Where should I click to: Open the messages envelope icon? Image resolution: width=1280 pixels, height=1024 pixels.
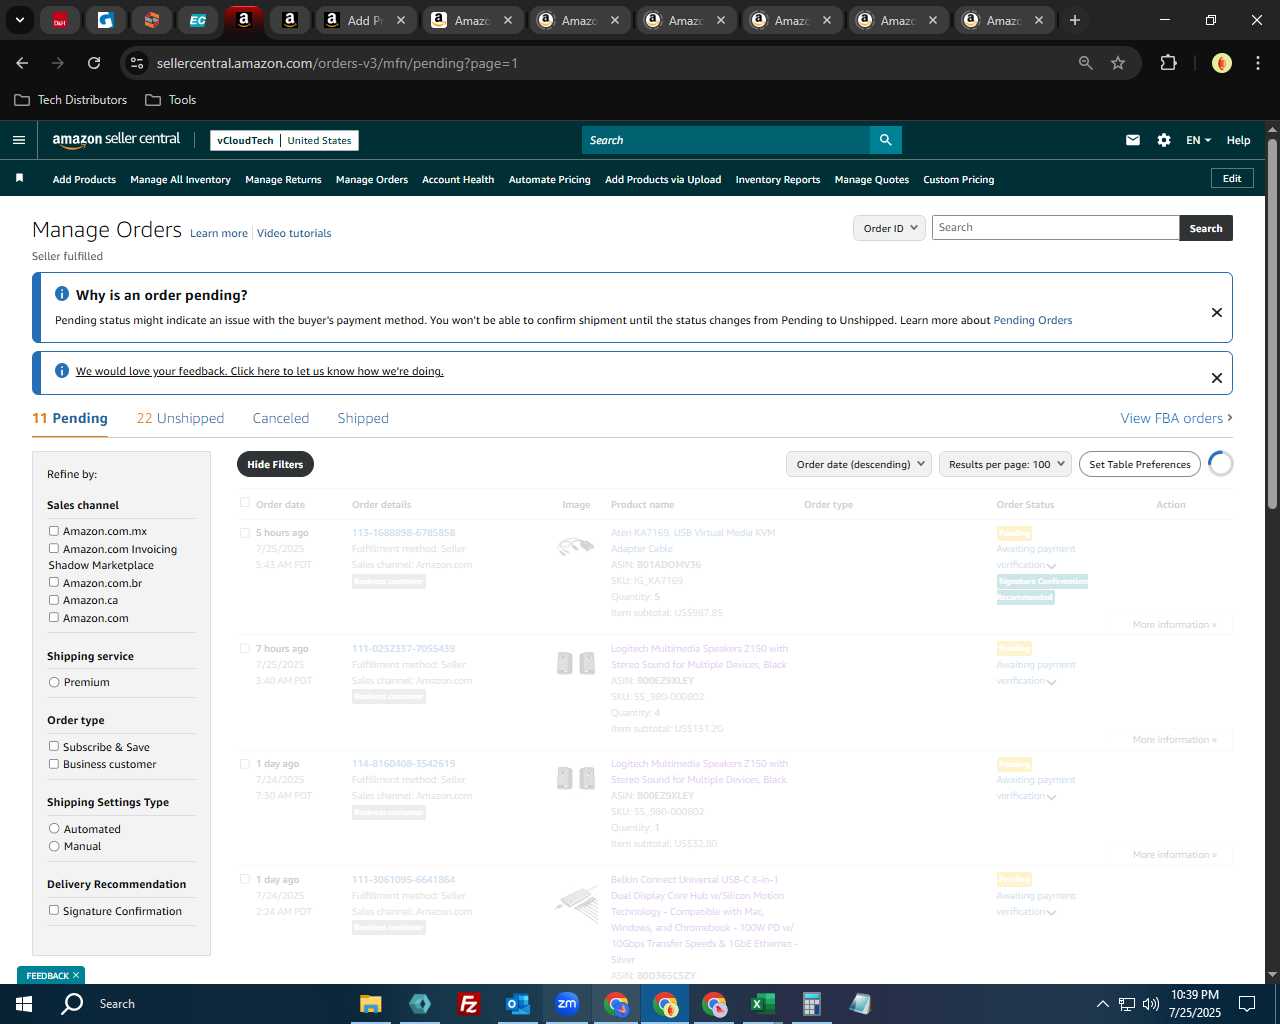(1133, 140)
